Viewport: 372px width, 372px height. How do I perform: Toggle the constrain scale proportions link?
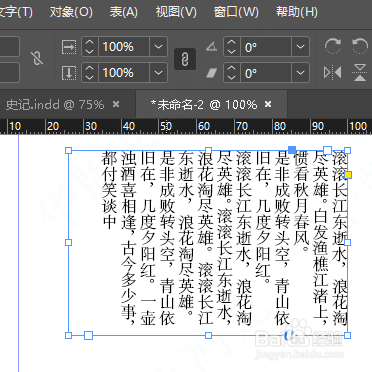click(185, 59)
